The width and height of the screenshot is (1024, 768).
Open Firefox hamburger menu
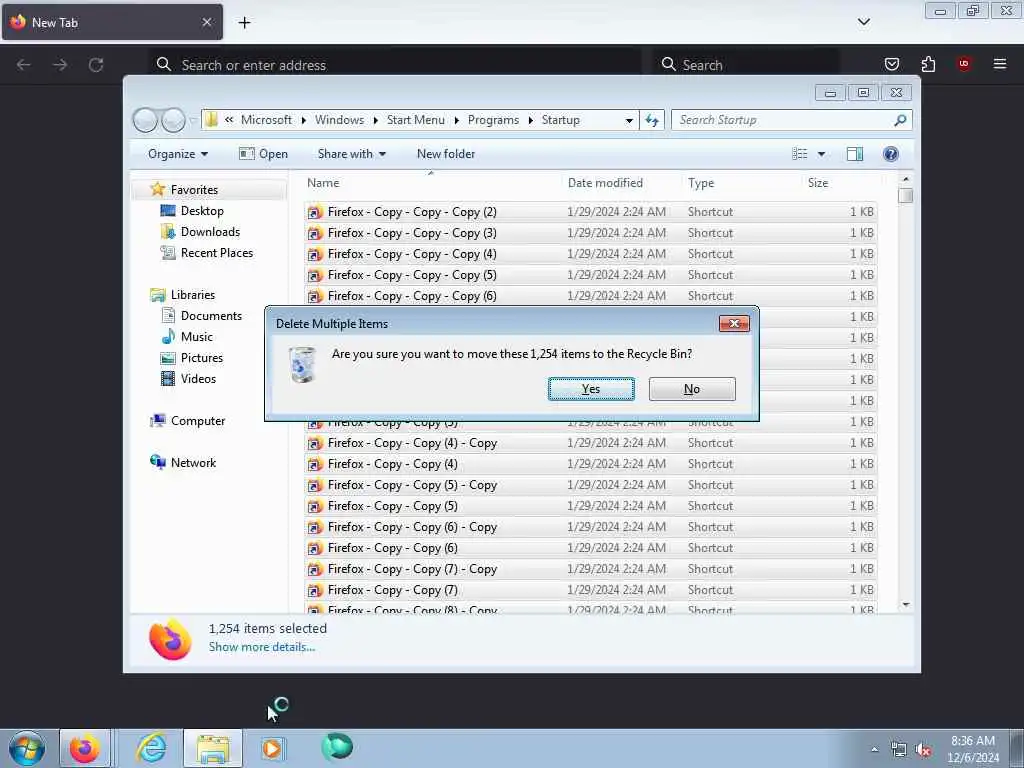click(999, 64)
